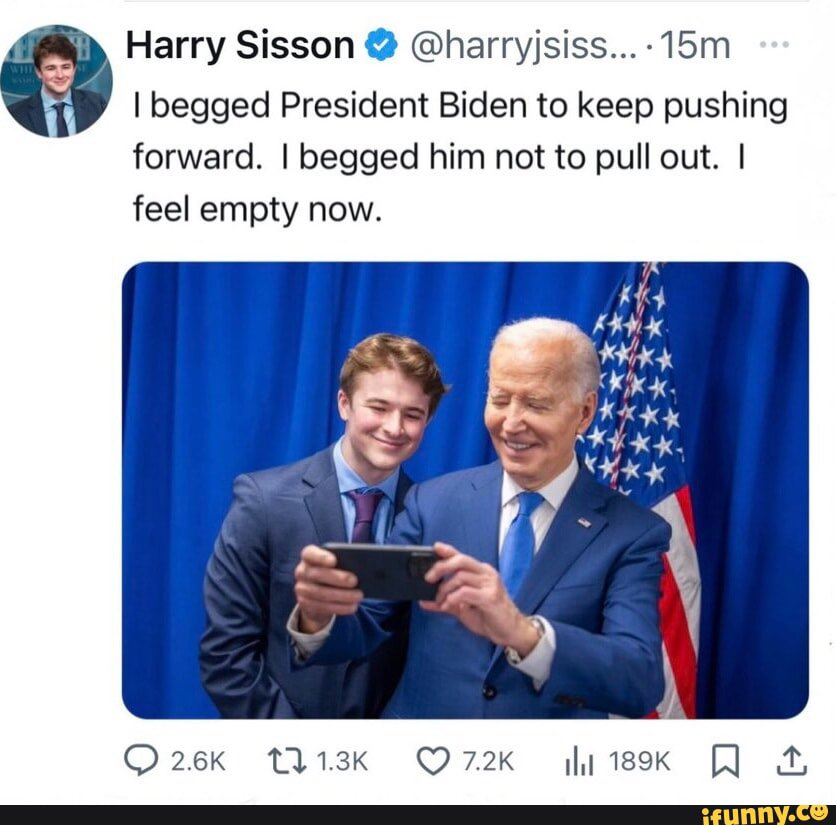Click the blue verified checkmark badge
The width and height of the screenshot is (836, 825).
coord(381,46)
